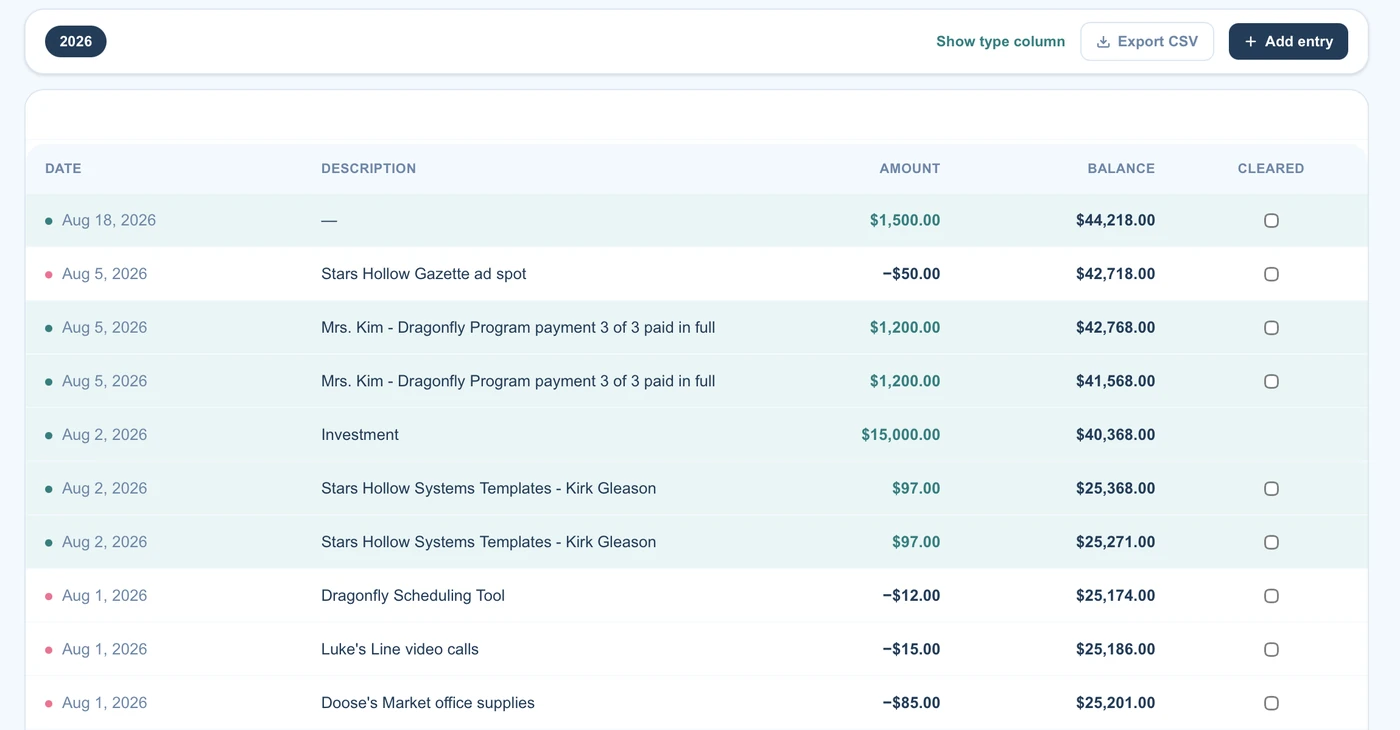Image resolution: width=1400 pixels, height=730 pixels.
Task: Click the Aug 18, 2026 date
Action: 109,220
